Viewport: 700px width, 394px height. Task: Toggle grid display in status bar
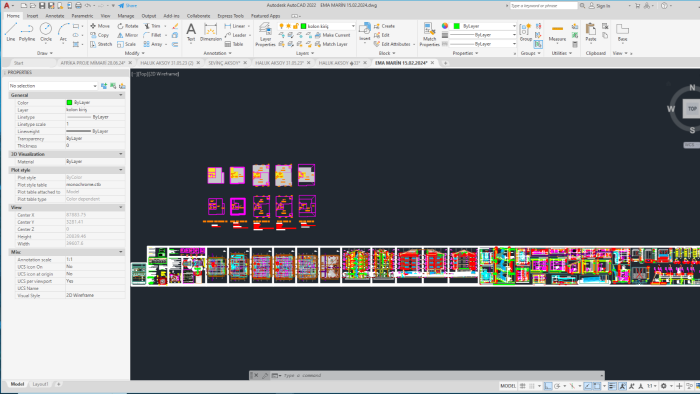click(522, 386)
